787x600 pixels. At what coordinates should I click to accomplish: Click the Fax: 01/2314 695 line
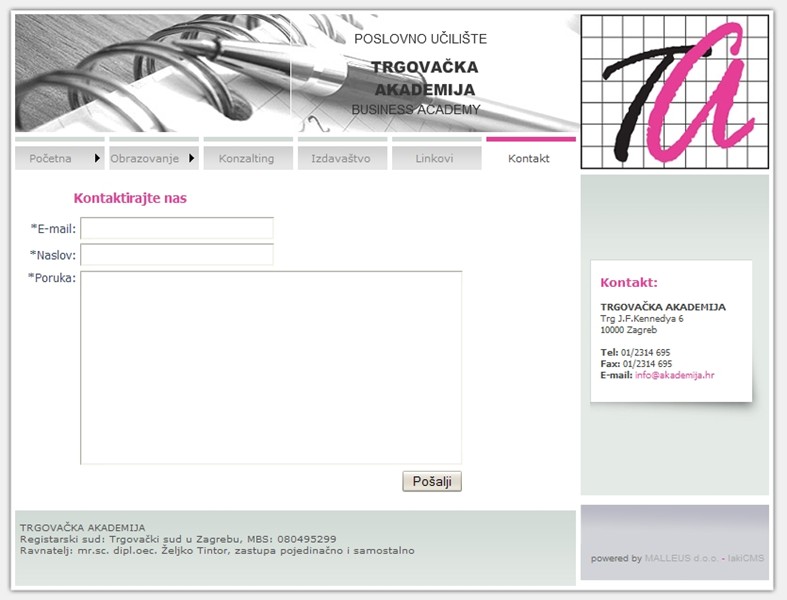tap(636, 364)
